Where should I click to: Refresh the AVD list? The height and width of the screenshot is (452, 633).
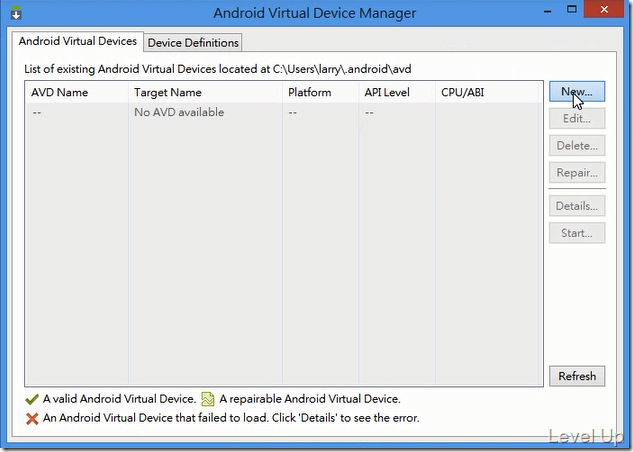coord(577,376)
